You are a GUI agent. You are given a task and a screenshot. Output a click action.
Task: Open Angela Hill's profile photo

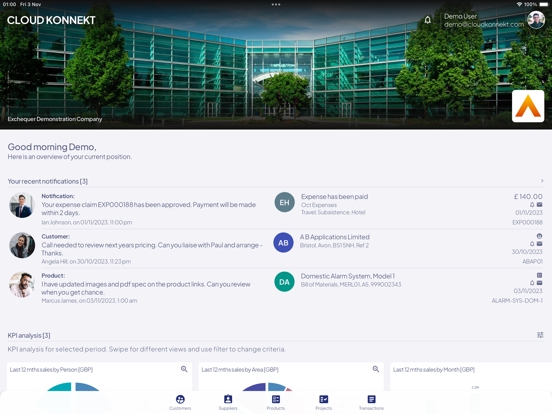22,245
